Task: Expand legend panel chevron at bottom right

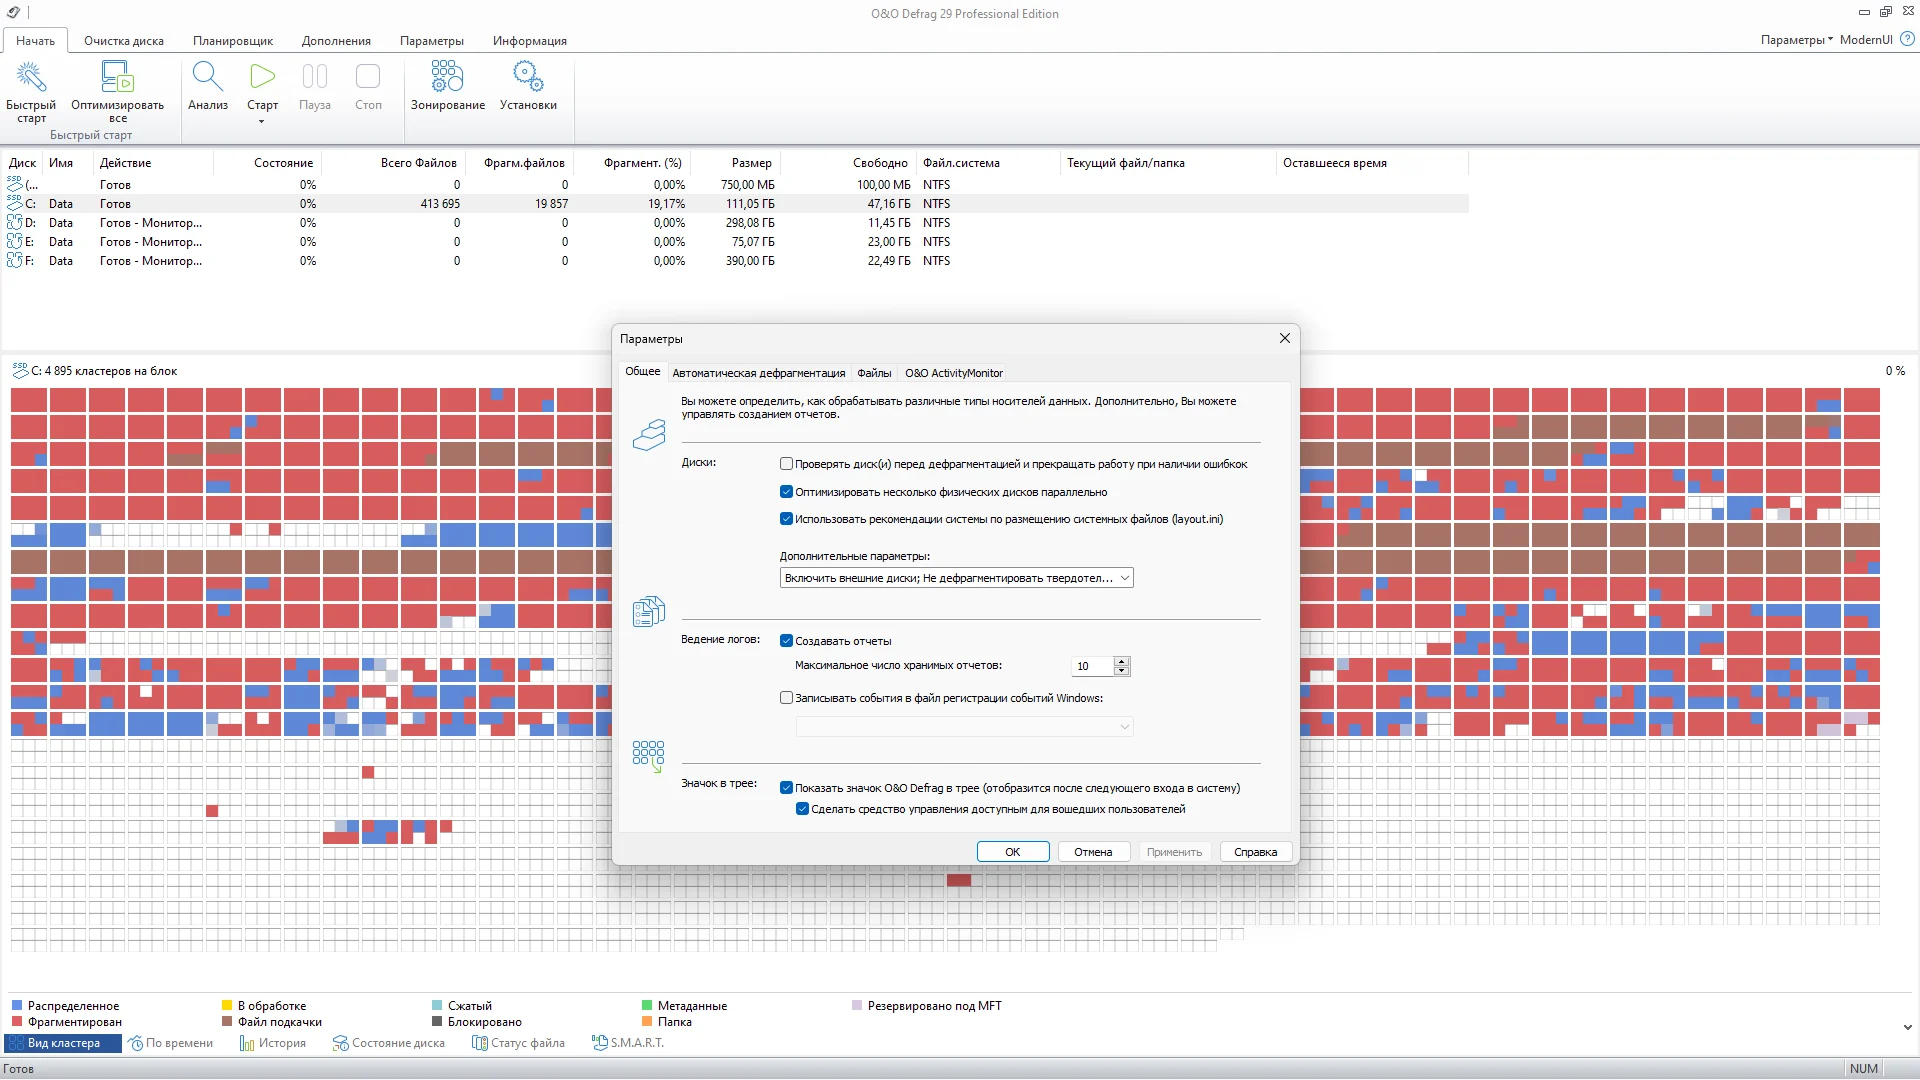Action: (x=1907, y=1027)
